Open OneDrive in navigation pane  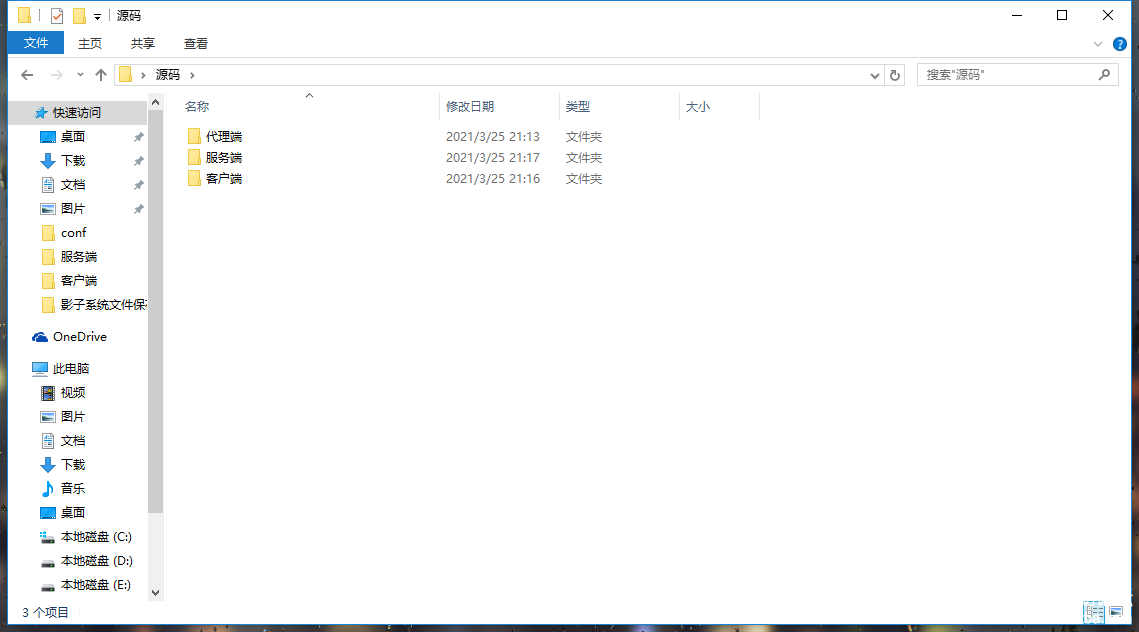click(70, 337)
